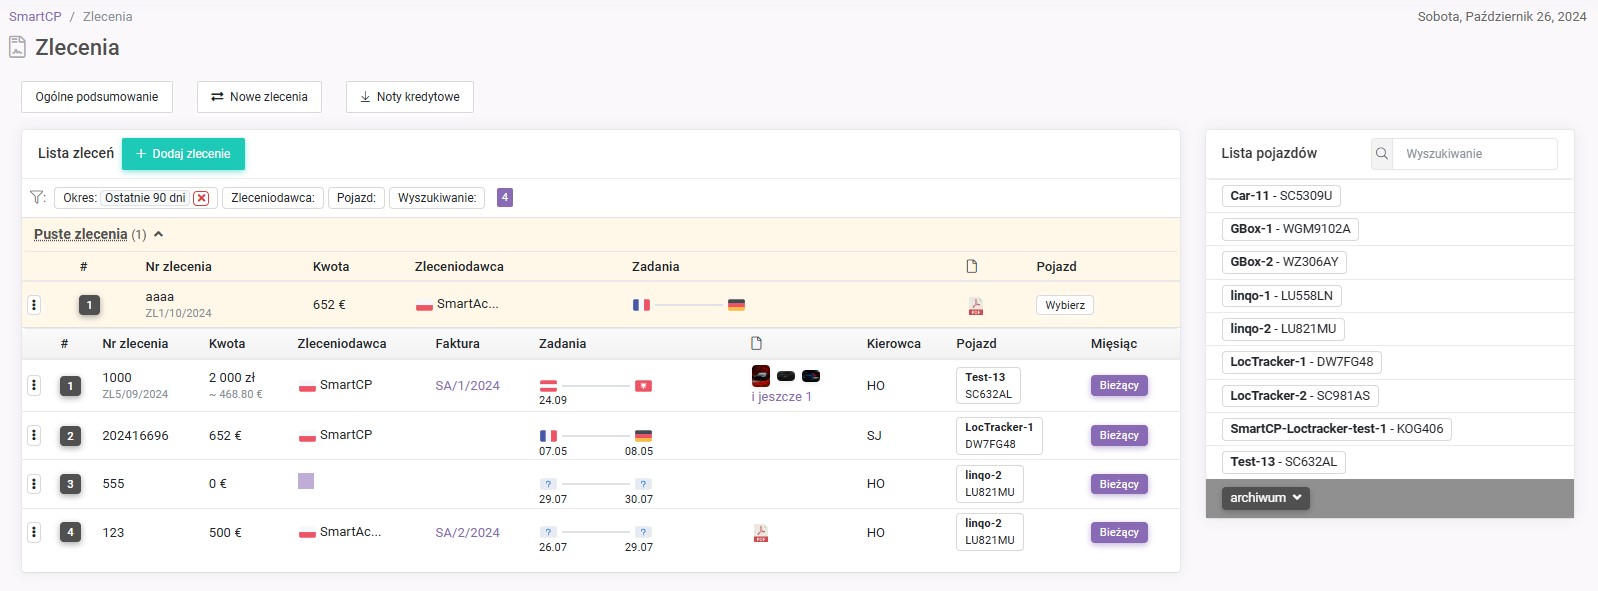Click the filter funnel icon

(37, 197)
